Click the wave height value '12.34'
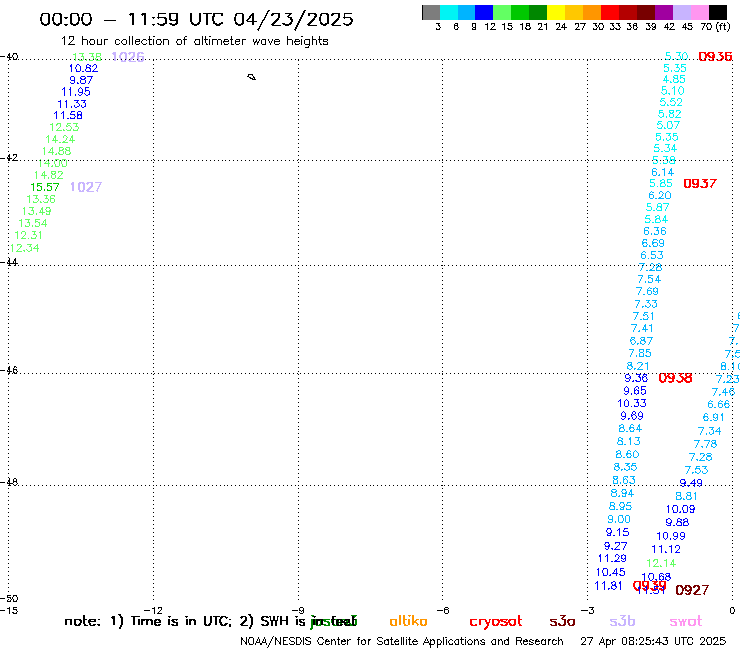Viewport: 740px width, 650px height. 25,248
